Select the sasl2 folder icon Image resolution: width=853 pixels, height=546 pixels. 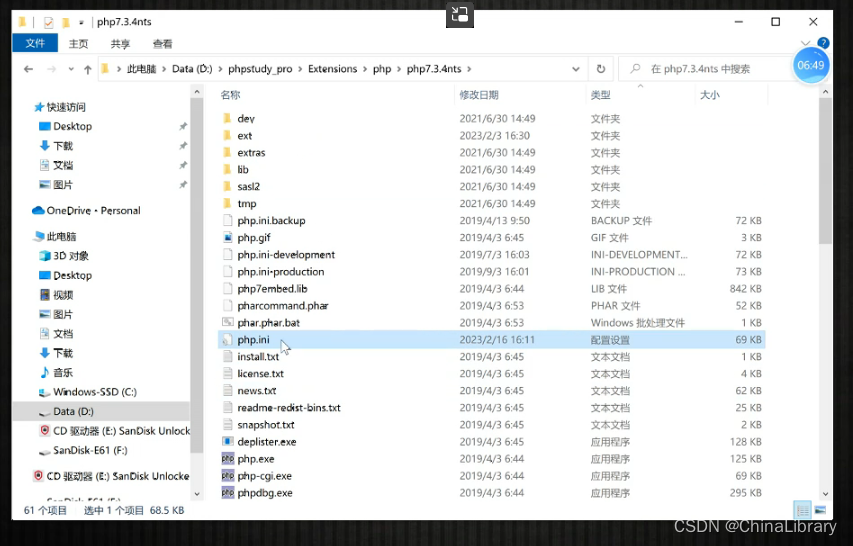click(227, 187)
